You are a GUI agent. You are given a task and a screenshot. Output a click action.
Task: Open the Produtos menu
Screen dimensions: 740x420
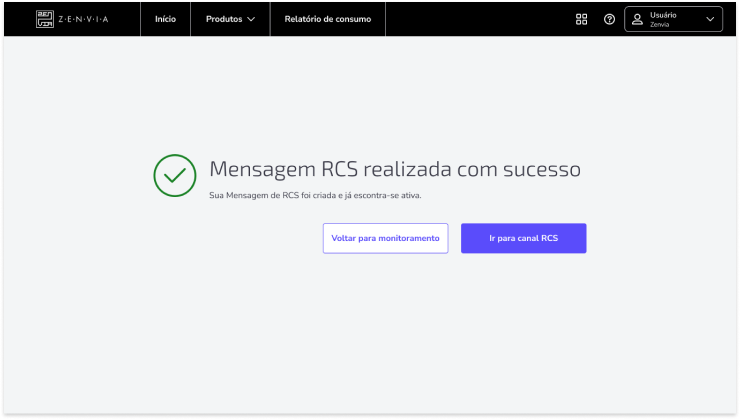(230, 19)
